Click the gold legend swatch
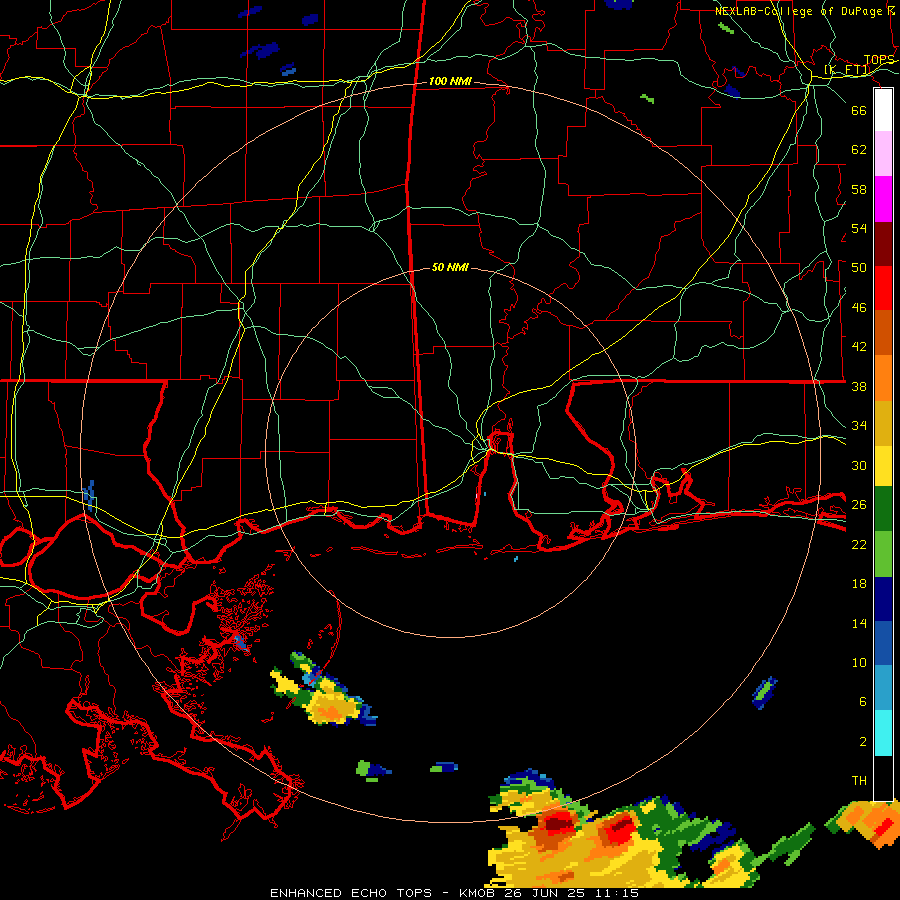This screenshot has height=900, width=900. point(883,423)
